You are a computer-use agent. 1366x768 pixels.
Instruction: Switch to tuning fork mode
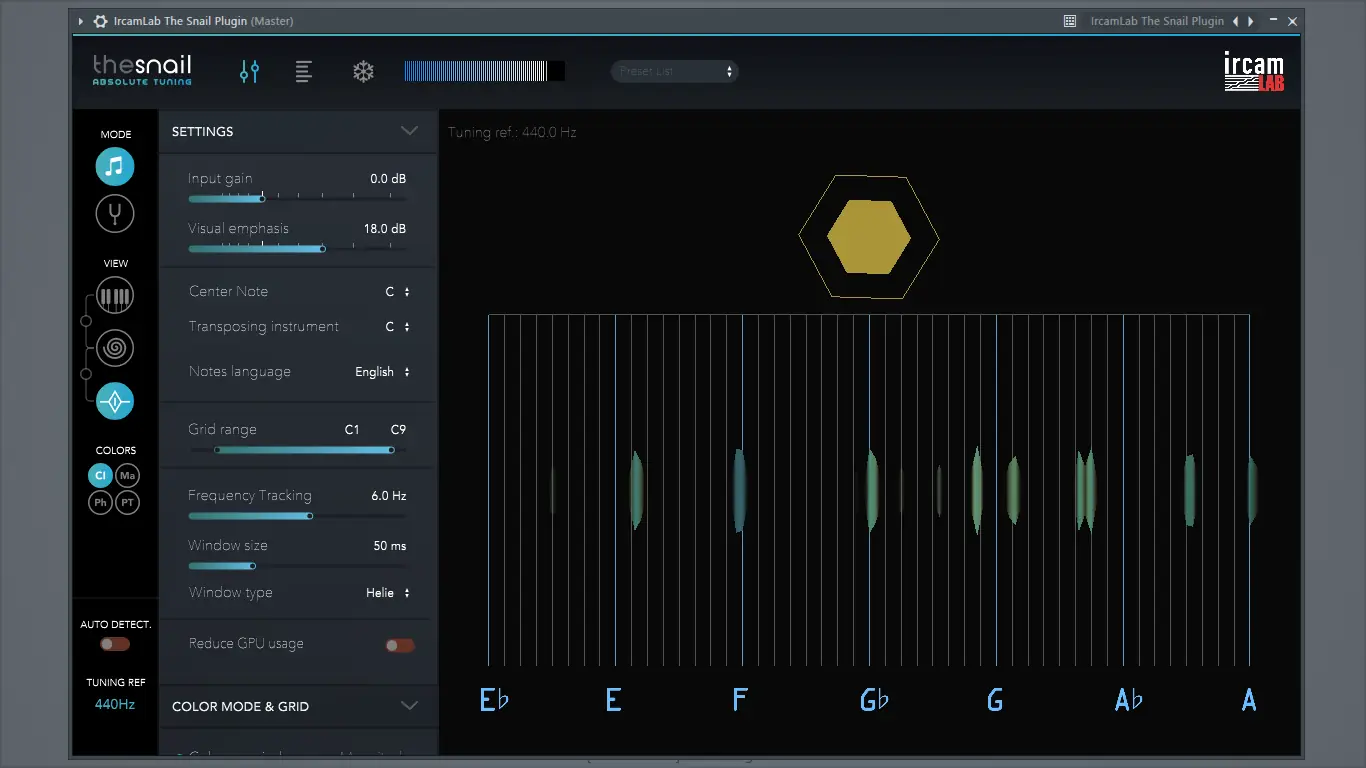[x=115, y=213]
